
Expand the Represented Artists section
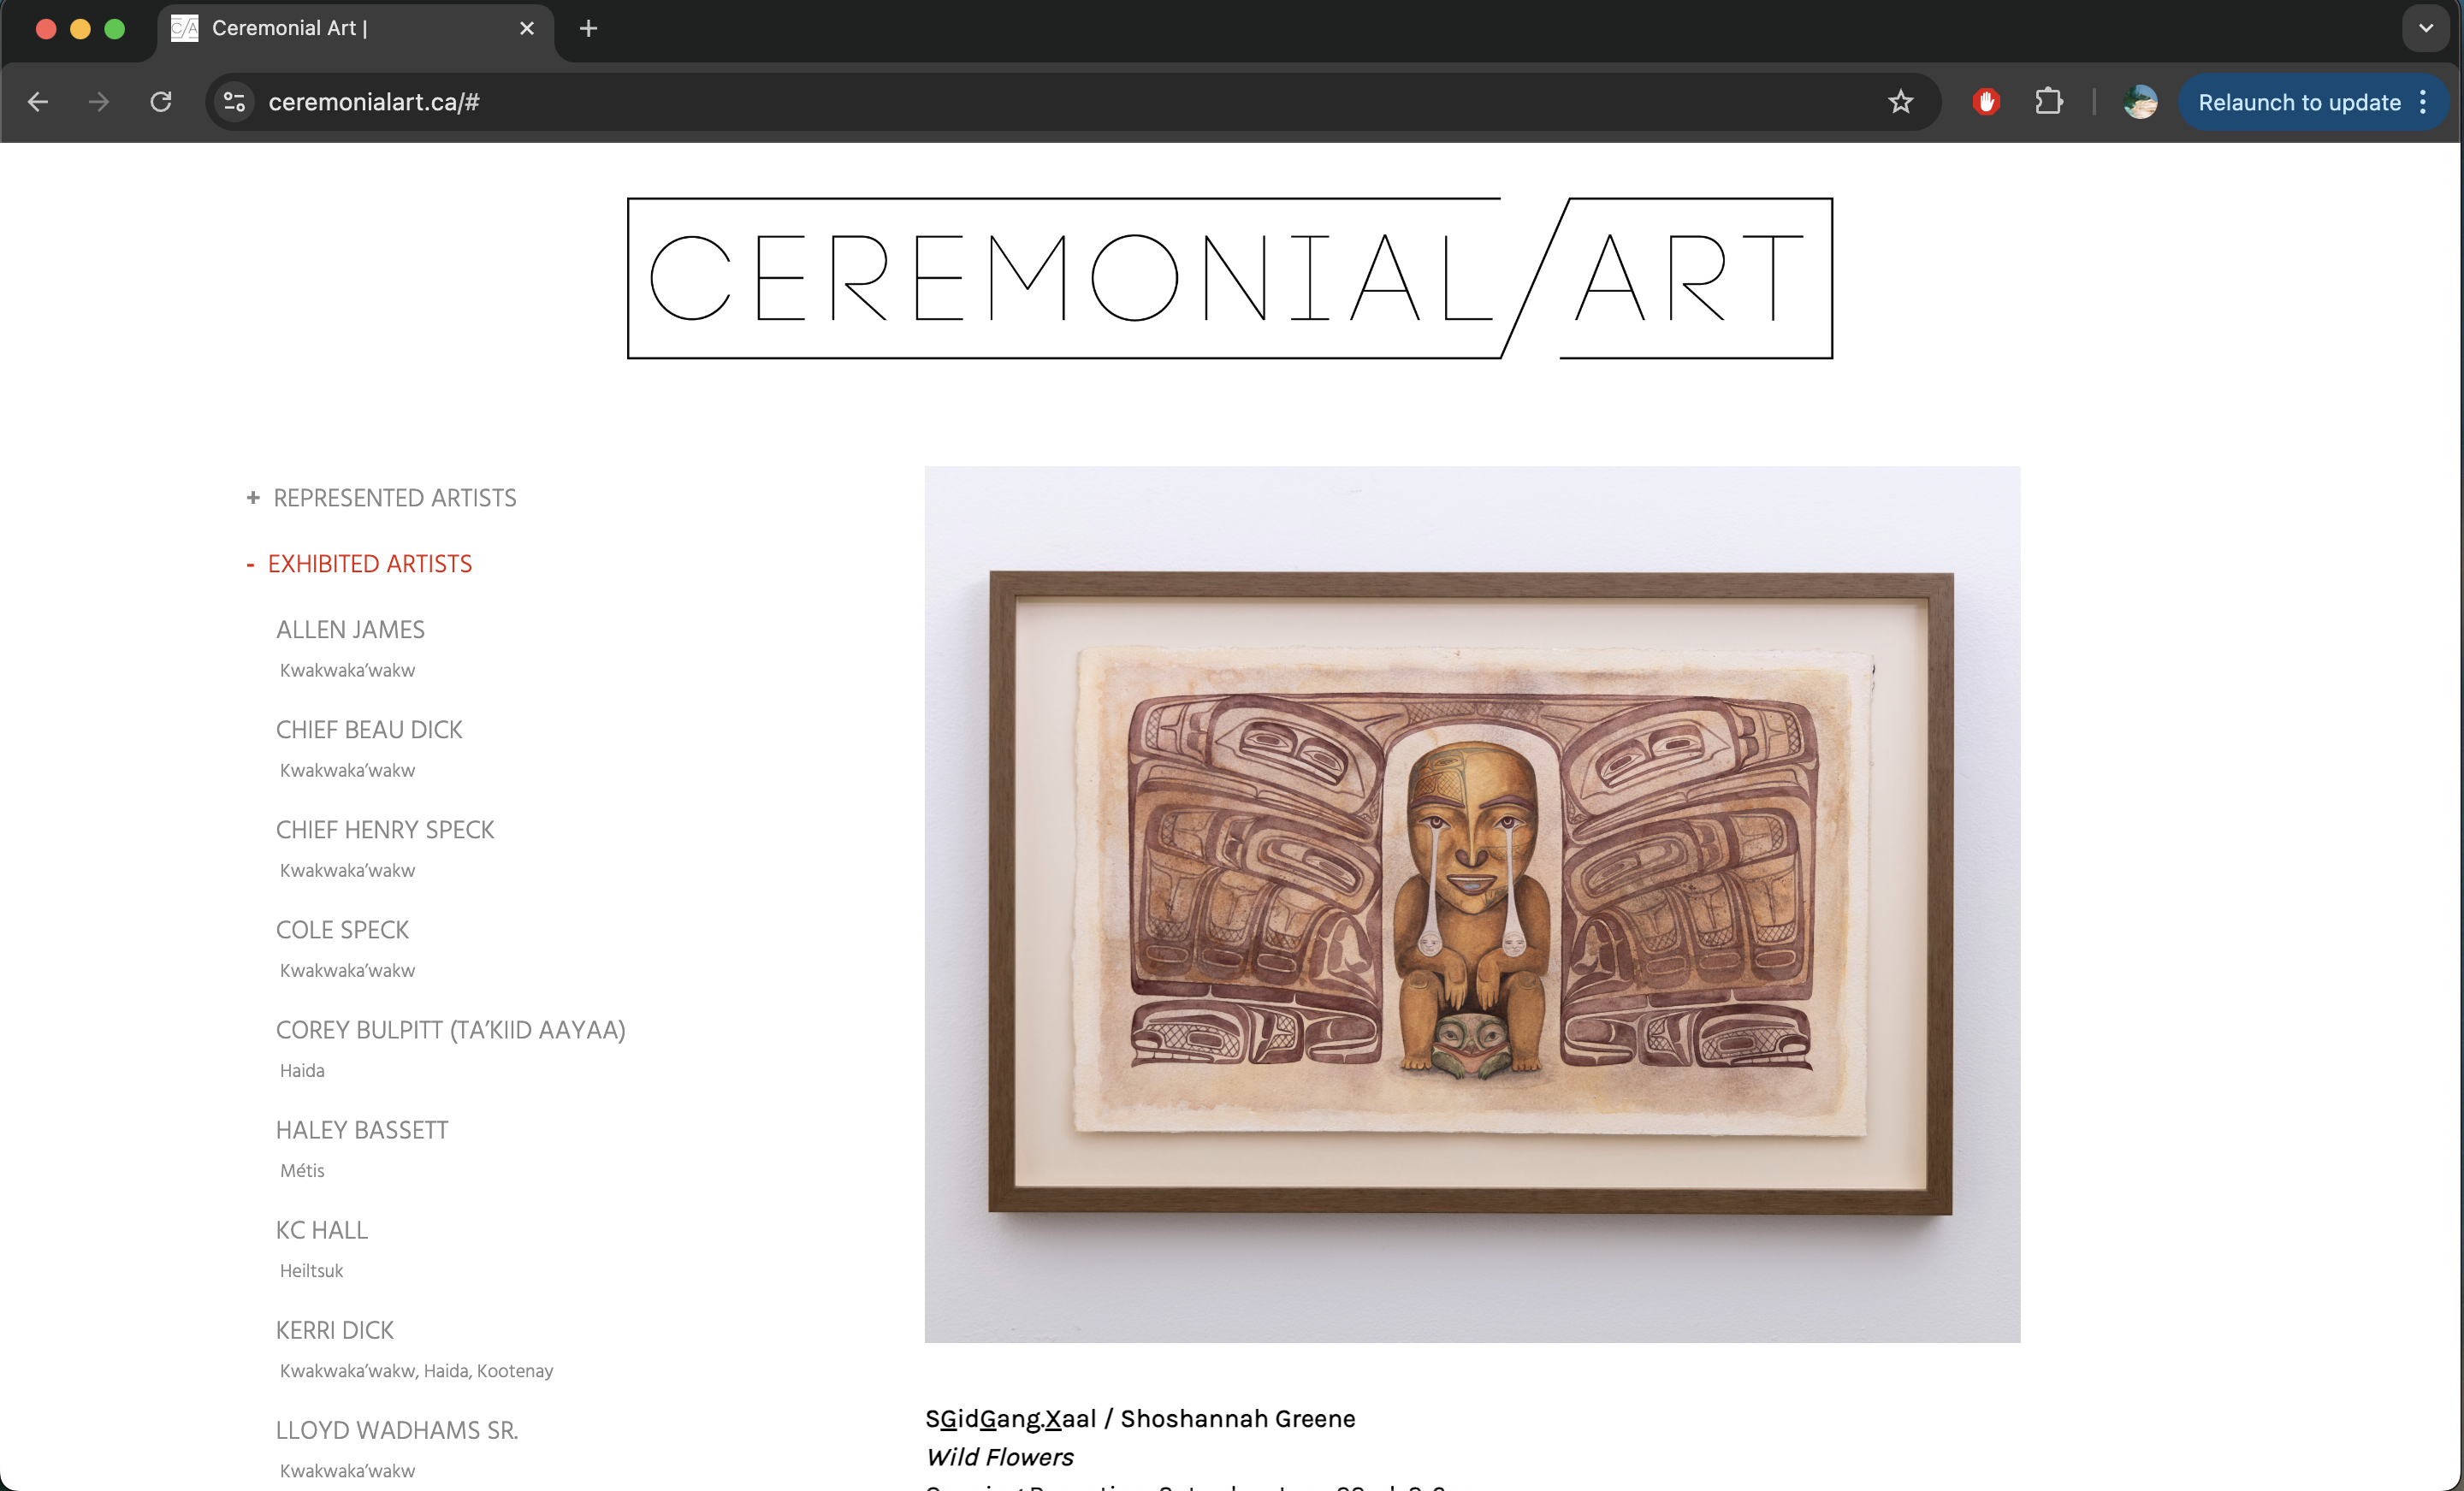click(381, 498)
